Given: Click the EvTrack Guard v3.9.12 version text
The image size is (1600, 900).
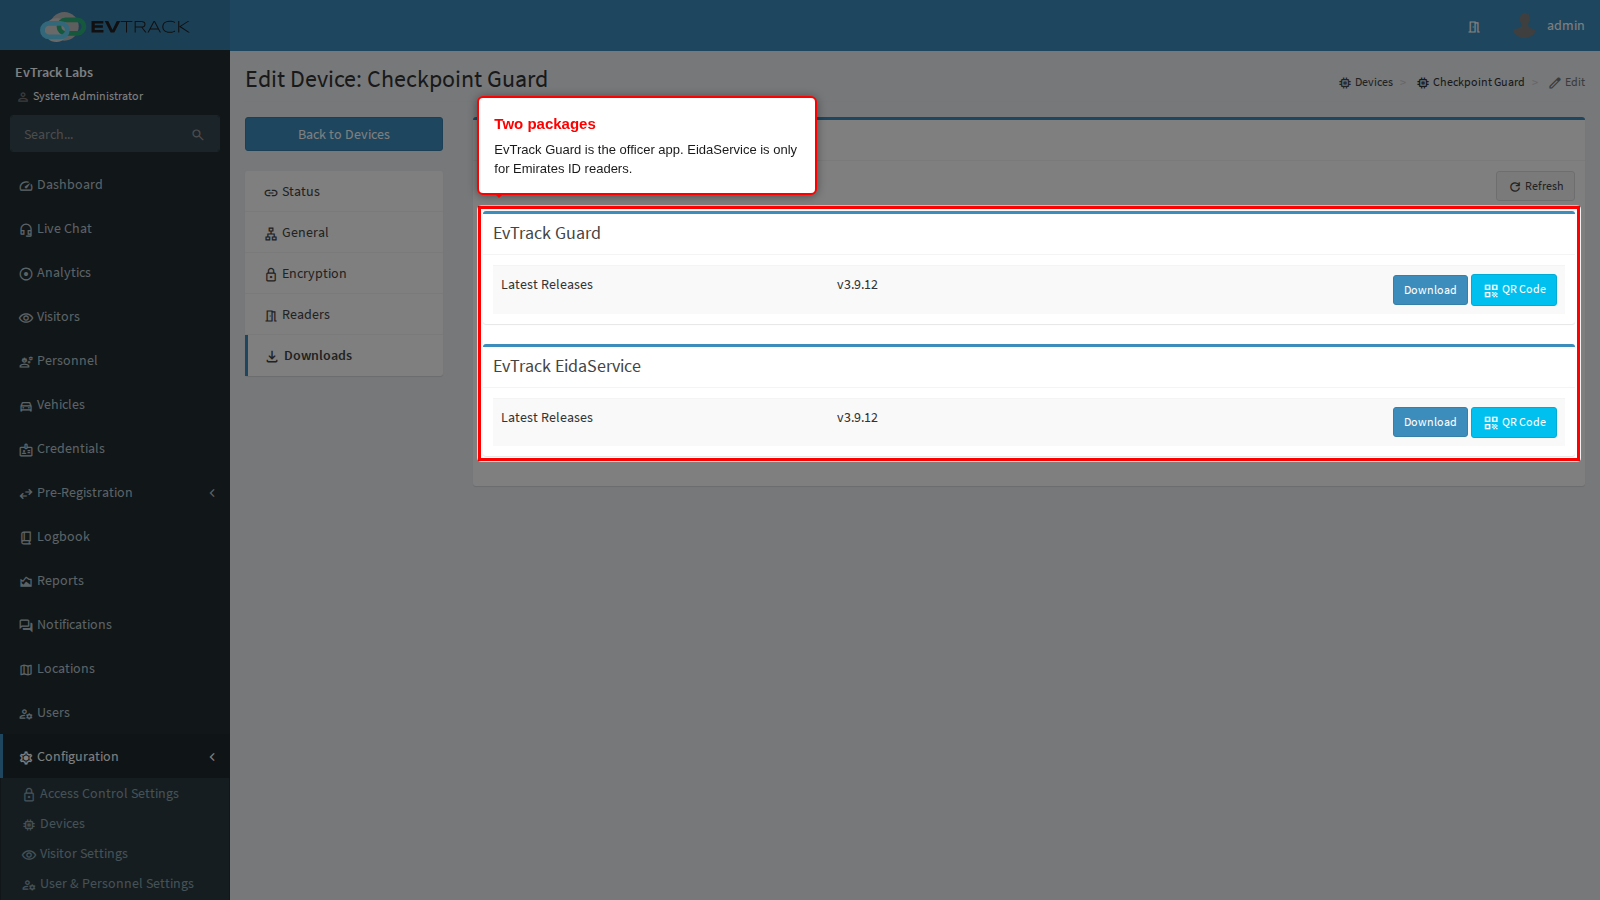Looking at the screenshot, I should pyautogui.click(x=857, y=285).
